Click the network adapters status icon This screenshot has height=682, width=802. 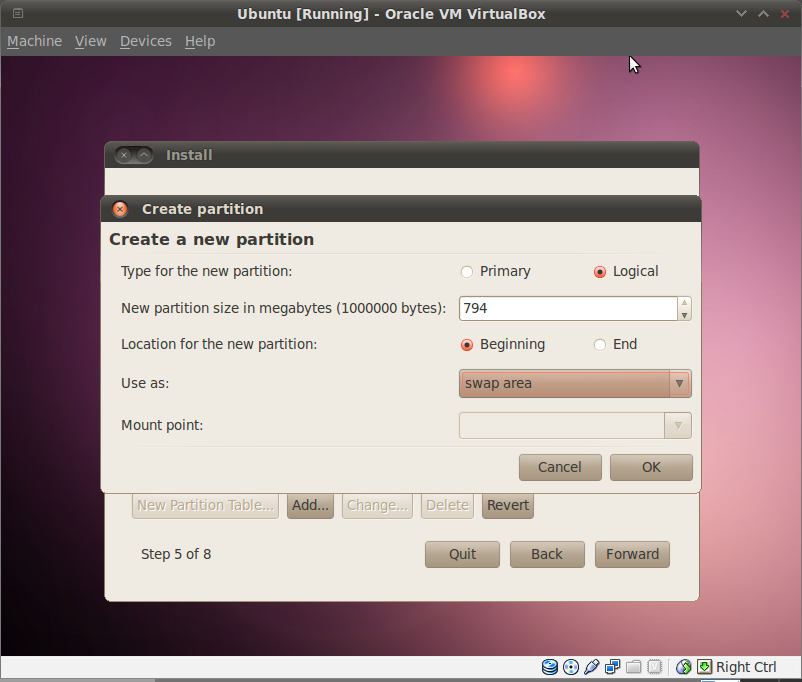(612, 667)
